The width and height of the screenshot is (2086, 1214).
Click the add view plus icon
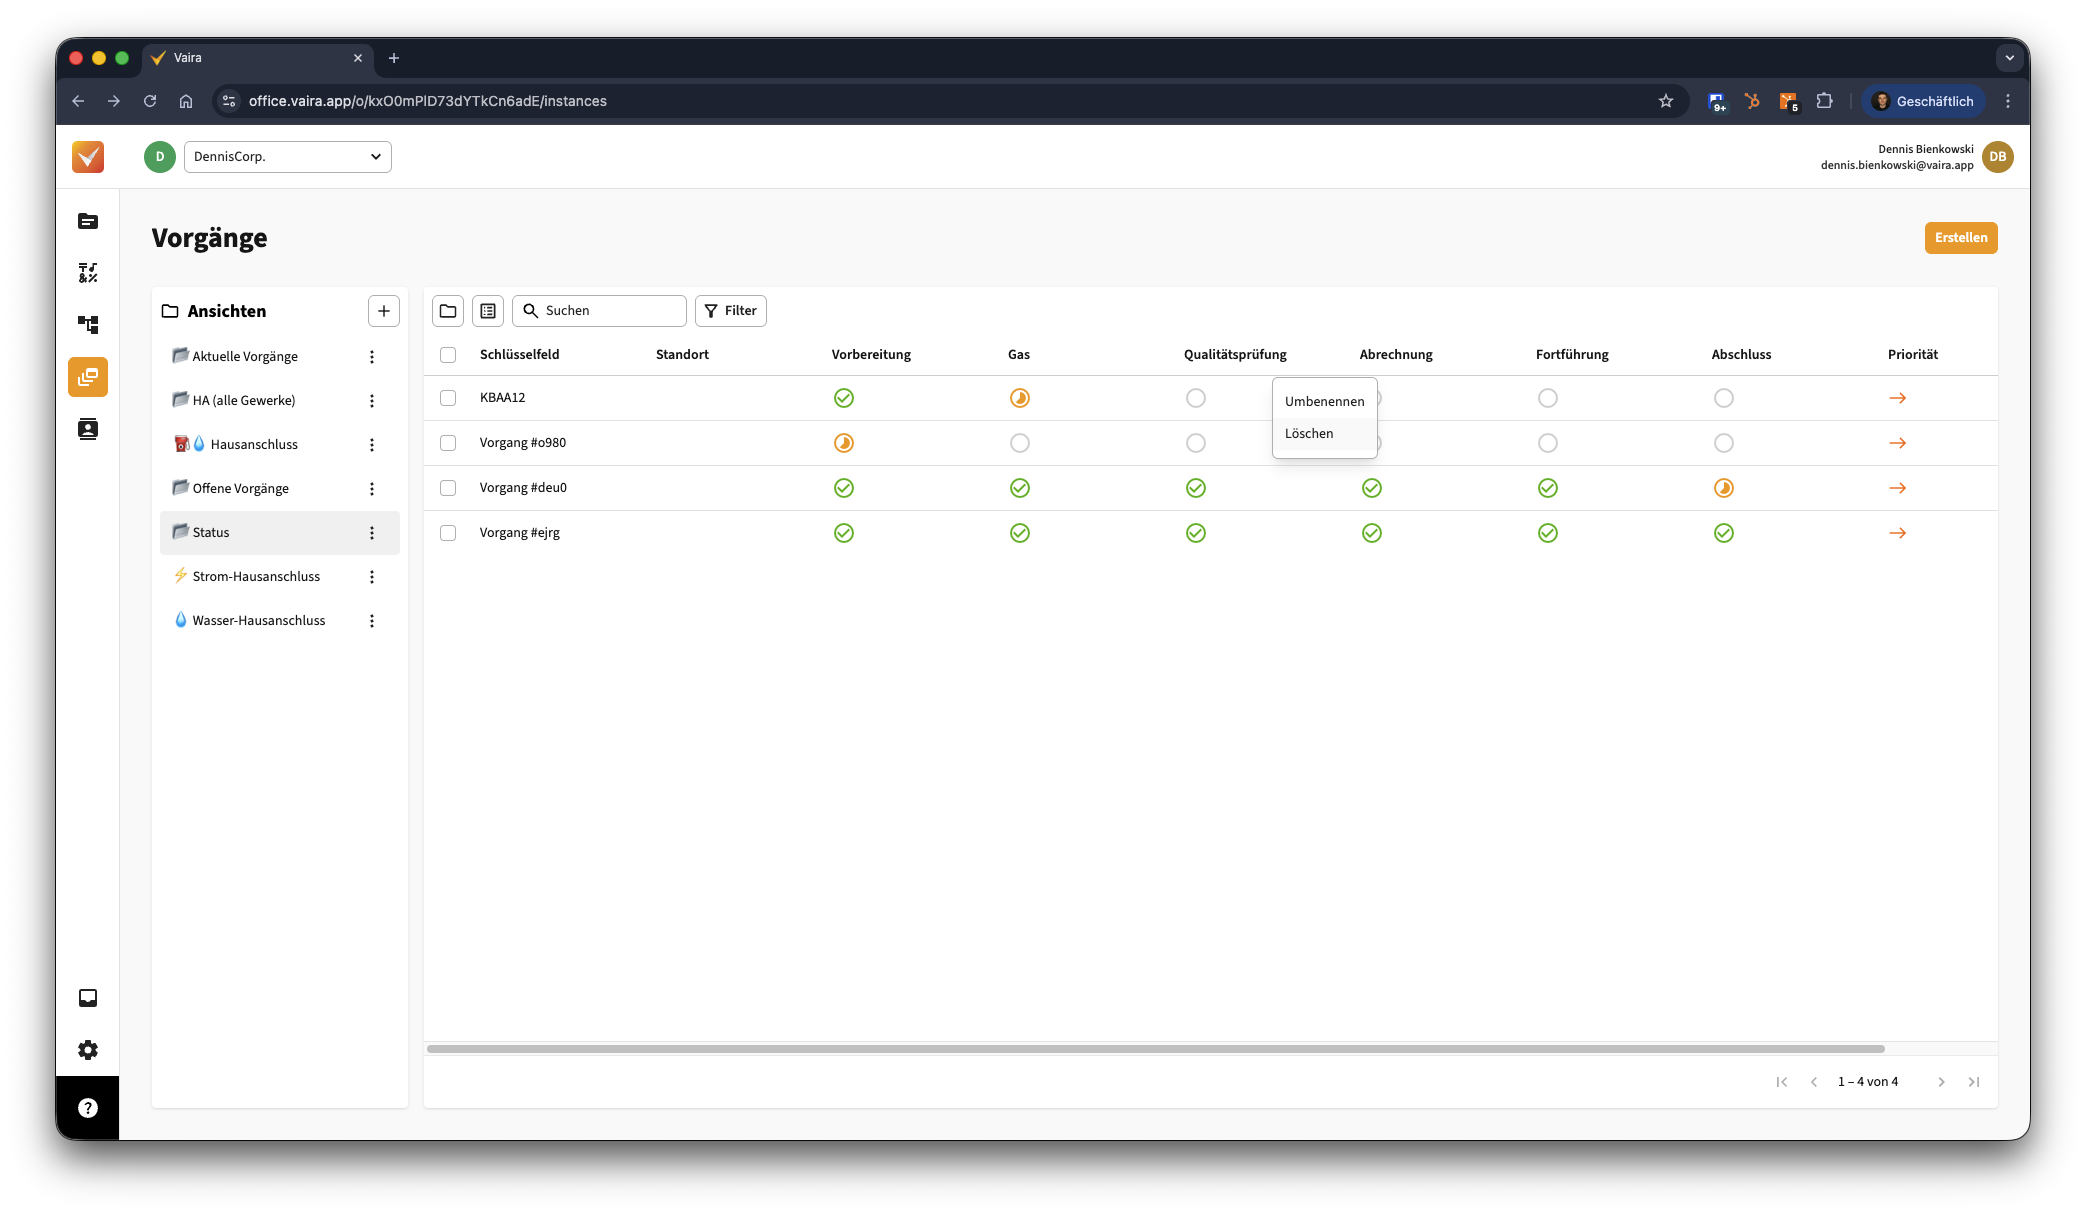tap(384, 311)
